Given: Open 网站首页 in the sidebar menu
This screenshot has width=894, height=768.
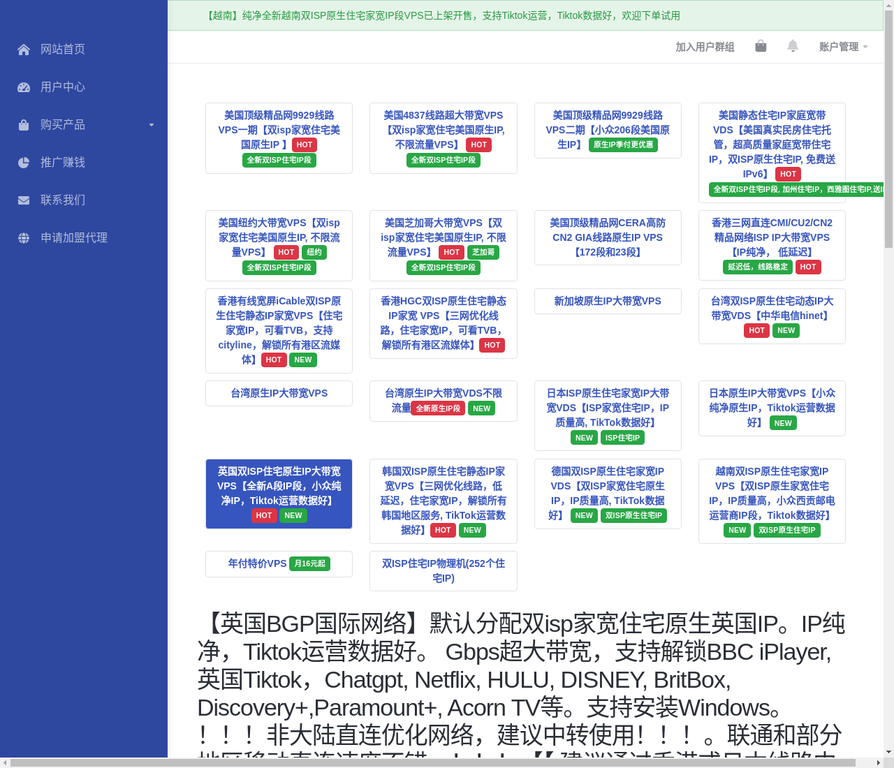Looking at the screenshot, I should (x=62, y=50).
